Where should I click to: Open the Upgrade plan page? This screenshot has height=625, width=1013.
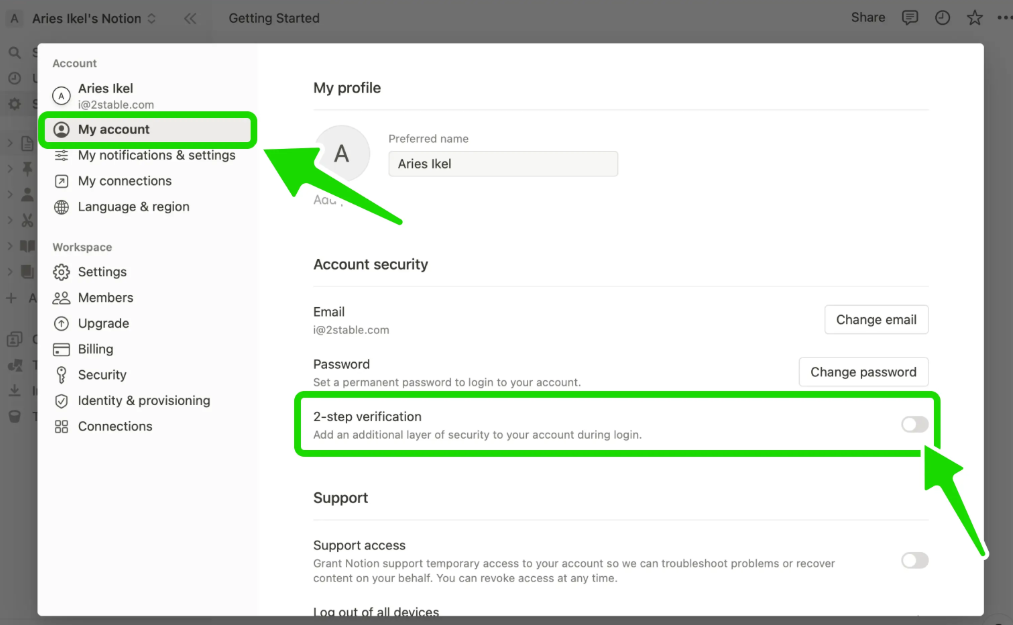click(x=148, y=324)
